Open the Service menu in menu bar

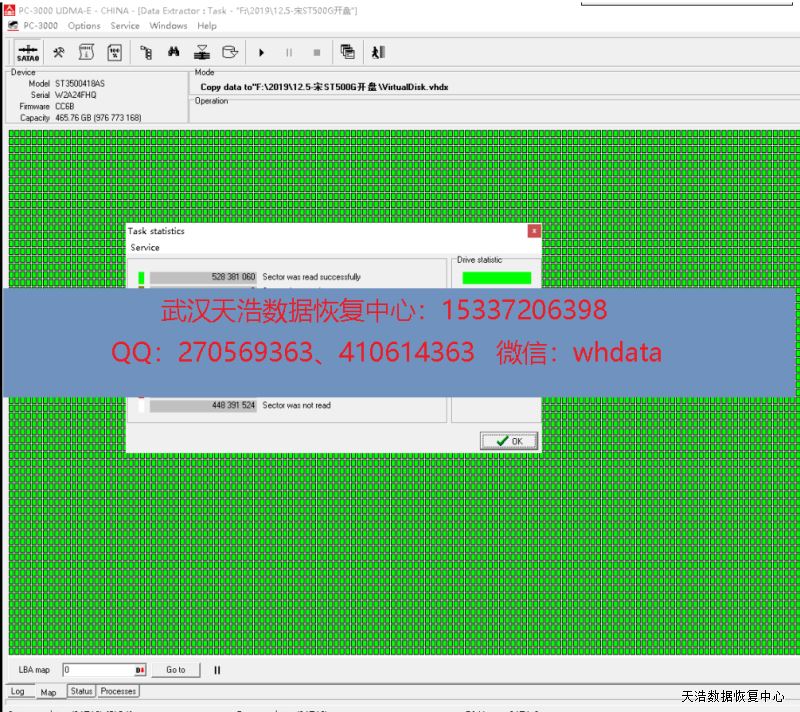pos(125,26)
